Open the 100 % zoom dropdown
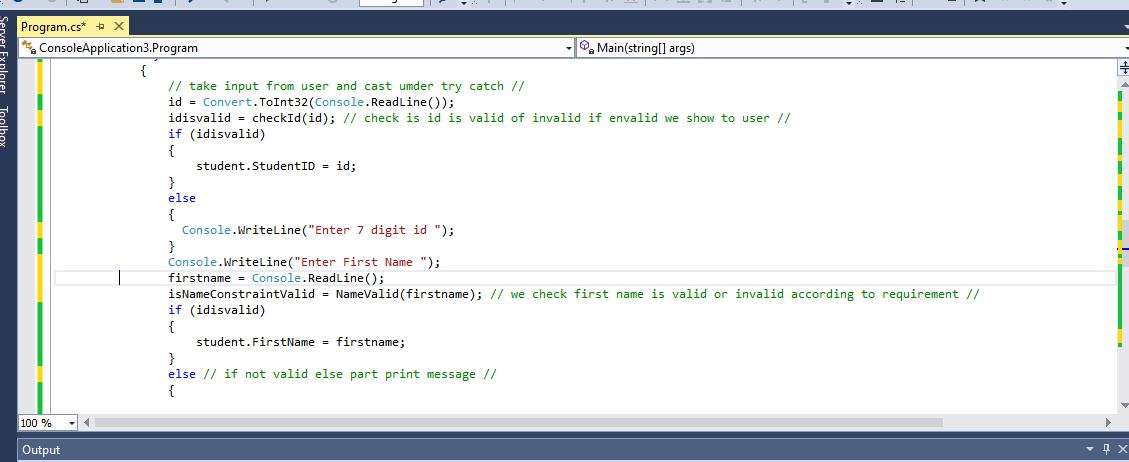This screenshot has width=1129, height=462. coord(73,423)
